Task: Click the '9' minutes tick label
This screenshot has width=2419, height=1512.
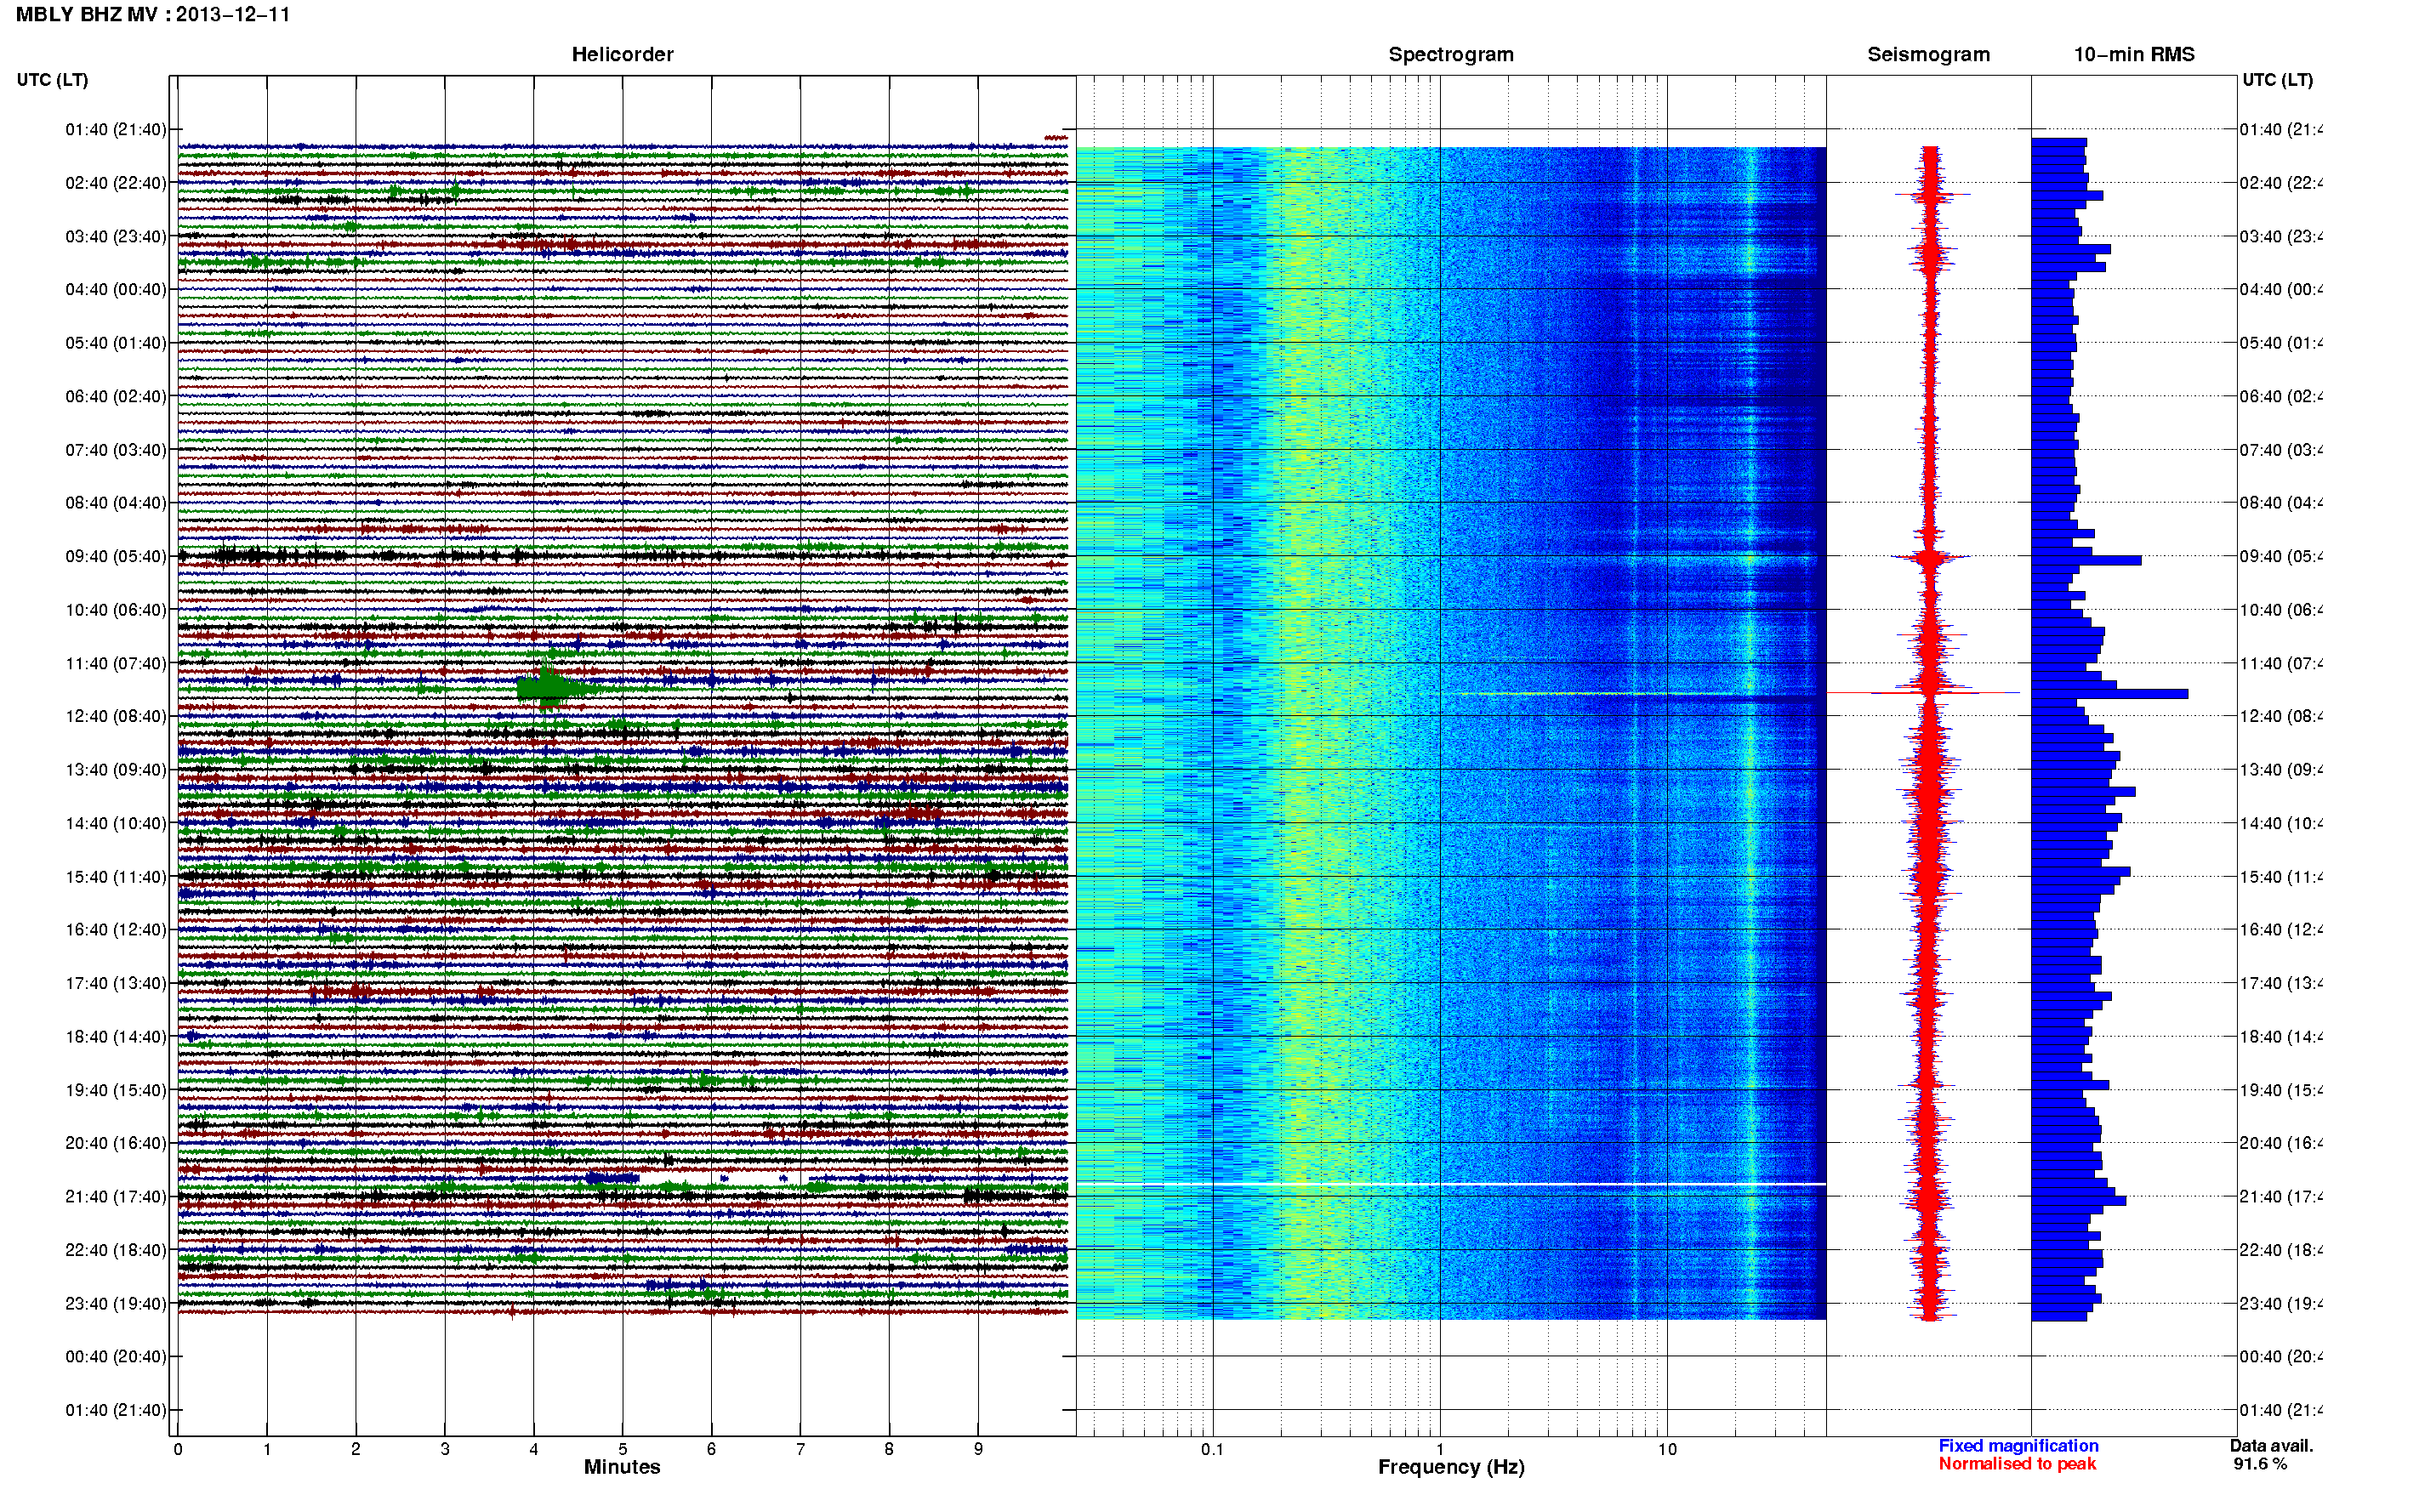Action: 978,1449
